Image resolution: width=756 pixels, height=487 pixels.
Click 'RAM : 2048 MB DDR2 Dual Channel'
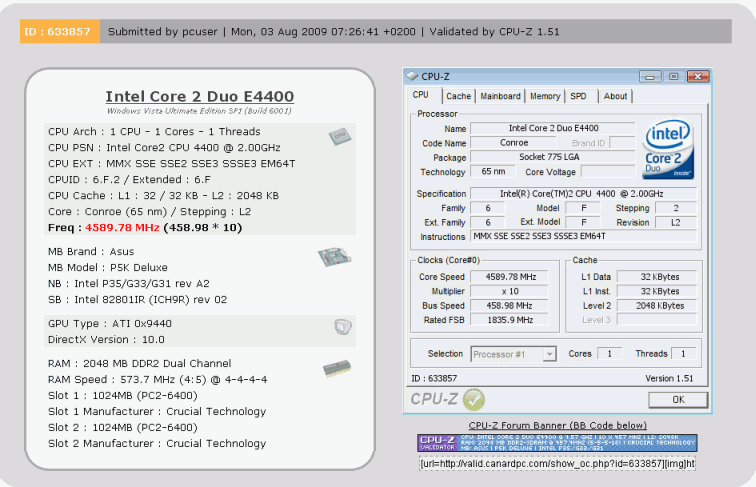point(139,364)
